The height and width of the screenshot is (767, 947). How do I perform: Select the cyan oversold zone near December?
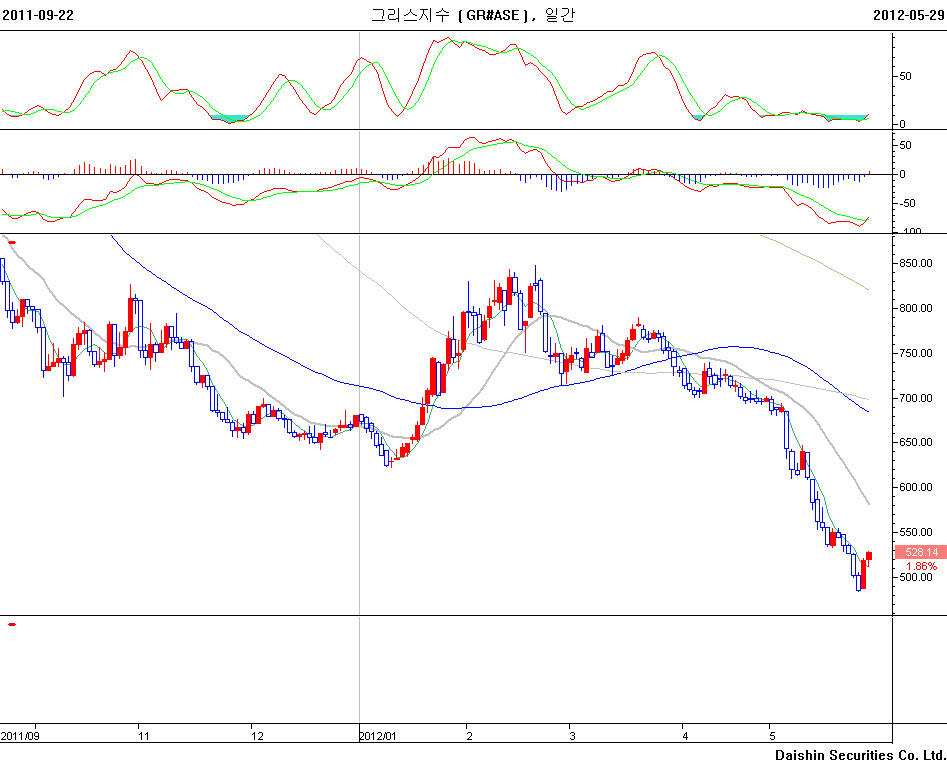point(229,118)
